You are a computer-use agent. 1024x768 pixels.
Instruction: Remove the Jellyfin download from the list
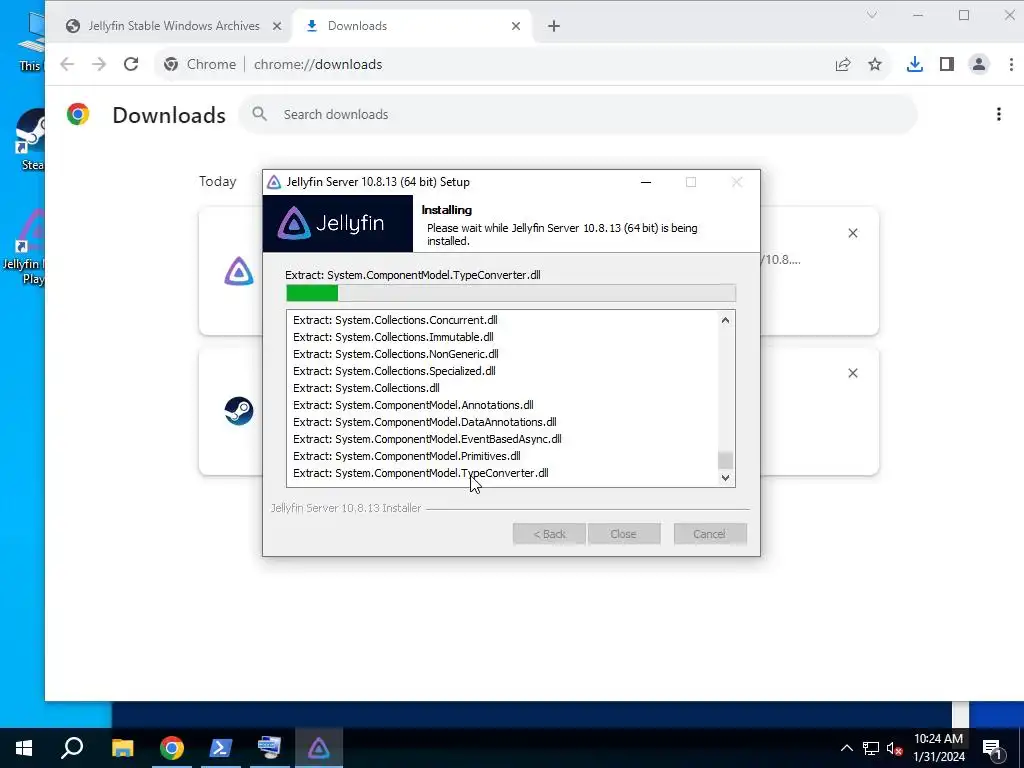point(853,233)
